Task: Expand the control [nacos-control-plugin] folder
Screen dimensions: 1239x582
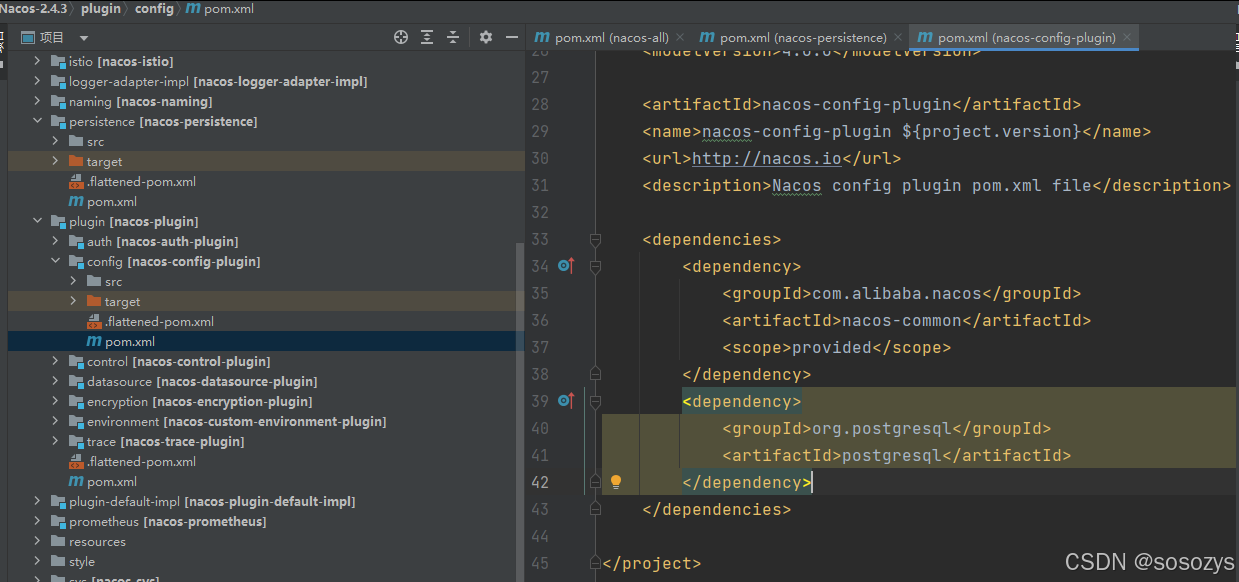Action: [x=56, y=361]
